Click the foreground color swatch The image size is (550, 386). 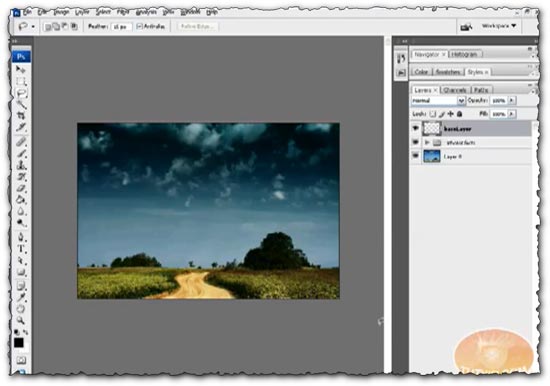[x=19, y=342]
